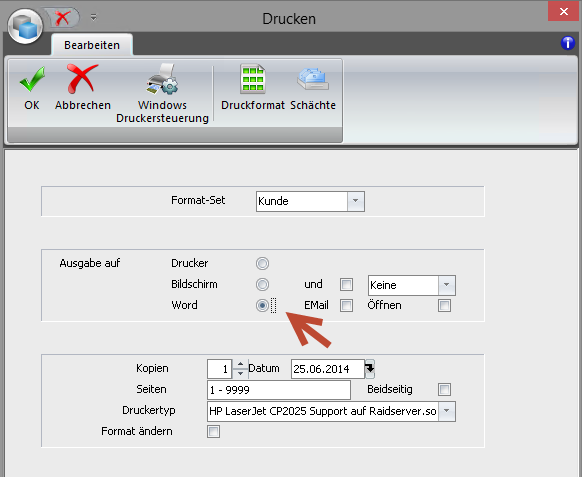
Task: Increase Kopien with the up arrow
Action: coord(241,364)
